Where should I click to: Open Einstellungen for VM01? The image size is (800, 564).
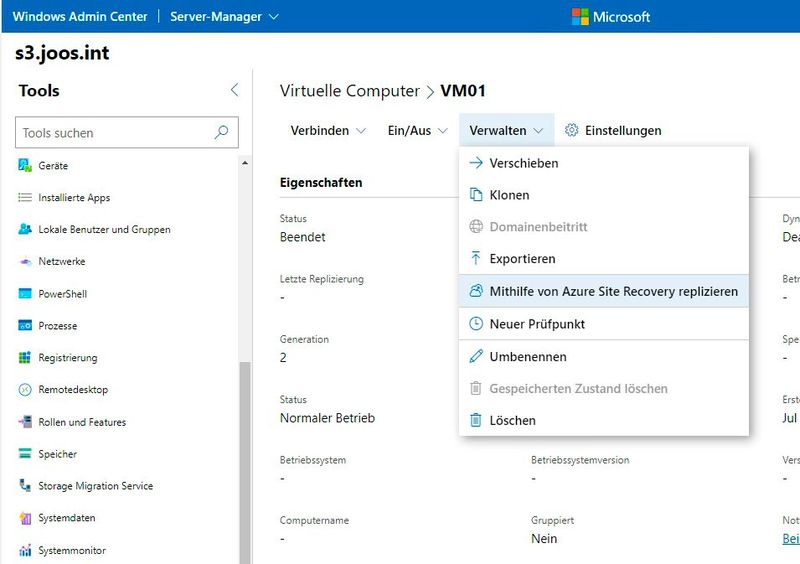click(x=613, y=131)
